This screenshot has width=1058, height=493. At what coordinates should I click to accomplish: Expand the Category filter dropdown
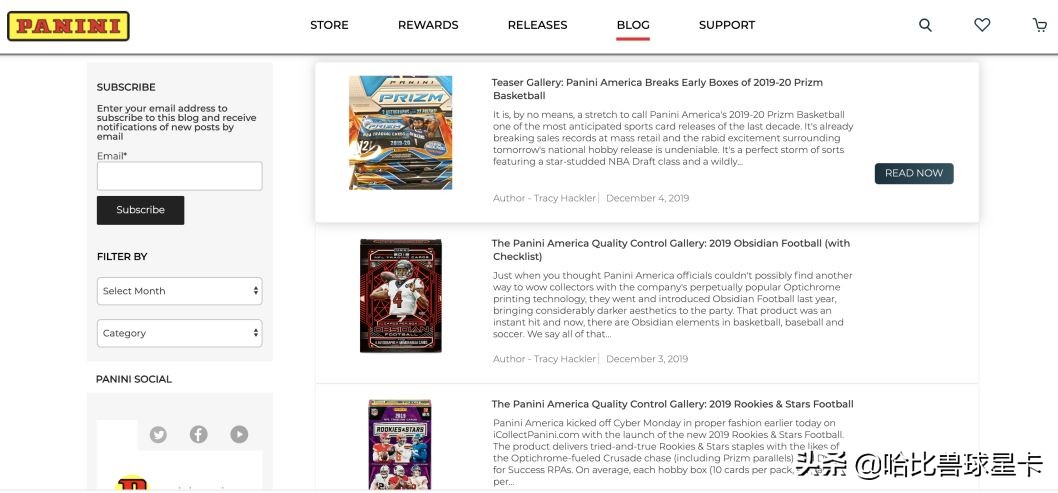pos(179,333)
